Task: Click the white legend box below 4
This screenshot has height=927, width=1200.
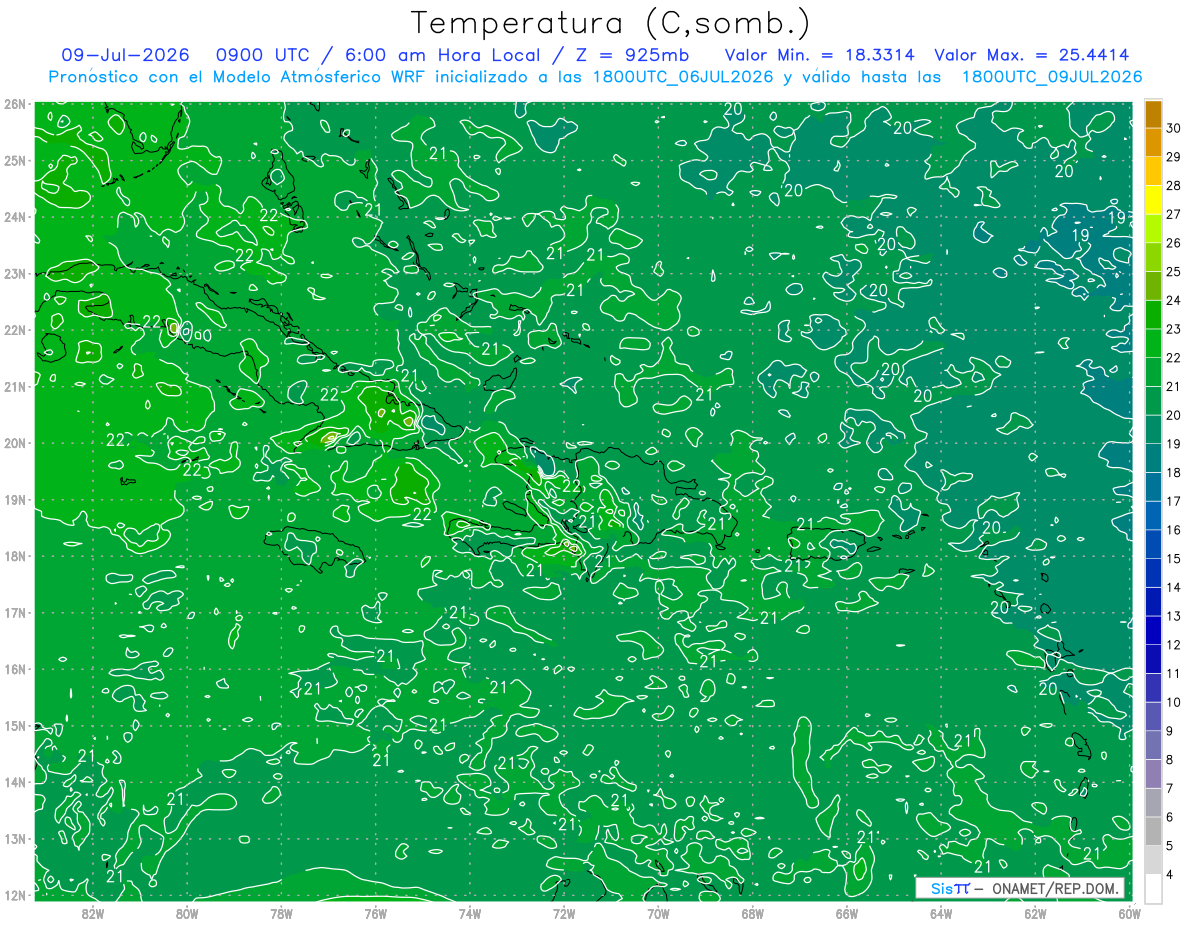Action: pos(1153,889)
